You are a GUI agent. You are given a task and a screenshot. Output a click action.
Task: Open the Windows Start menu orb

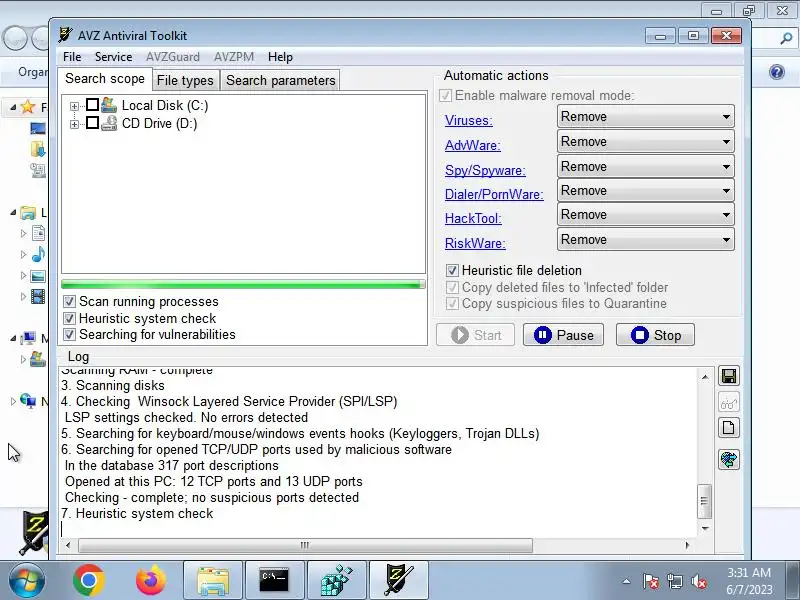click(x=27, y=581)
